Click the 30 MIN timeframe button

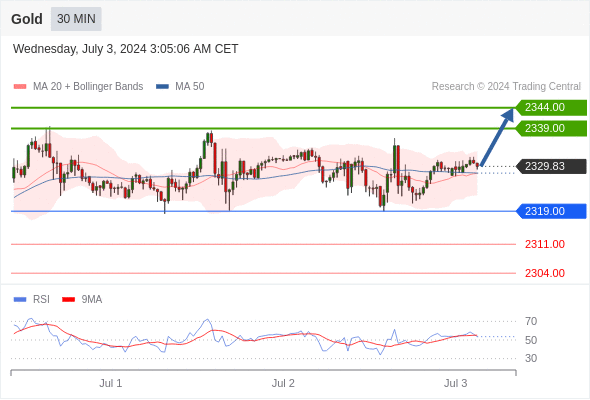pos(76,19)
